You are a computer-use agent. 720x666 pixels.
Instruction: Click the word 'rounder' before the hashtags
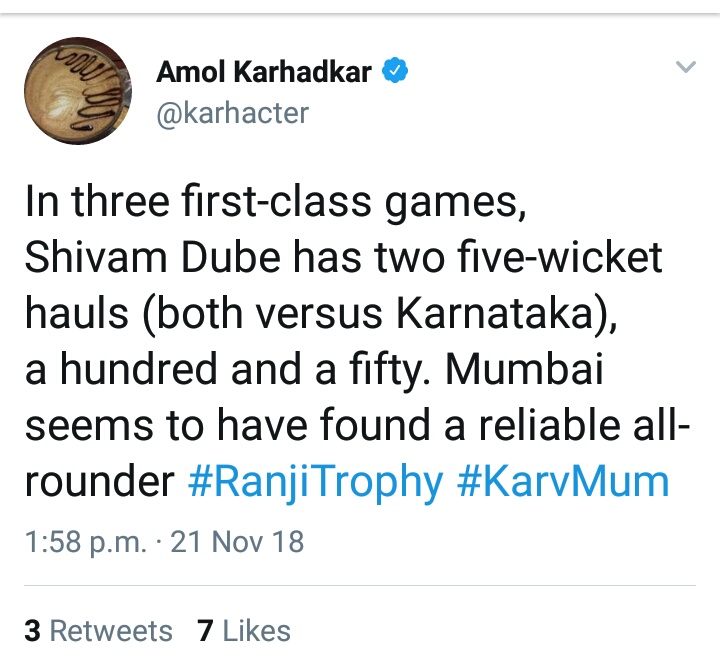click(100, 482)
